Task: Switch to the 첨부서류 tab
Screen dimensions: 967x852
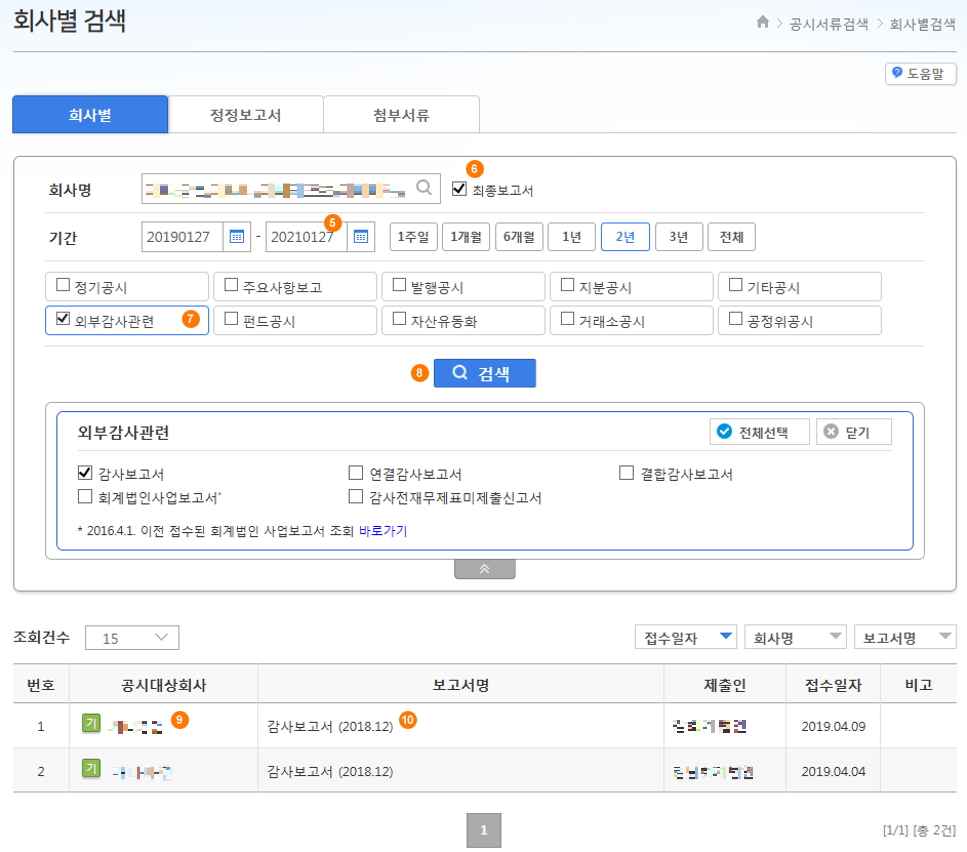Action: click(x=401, y=114)
